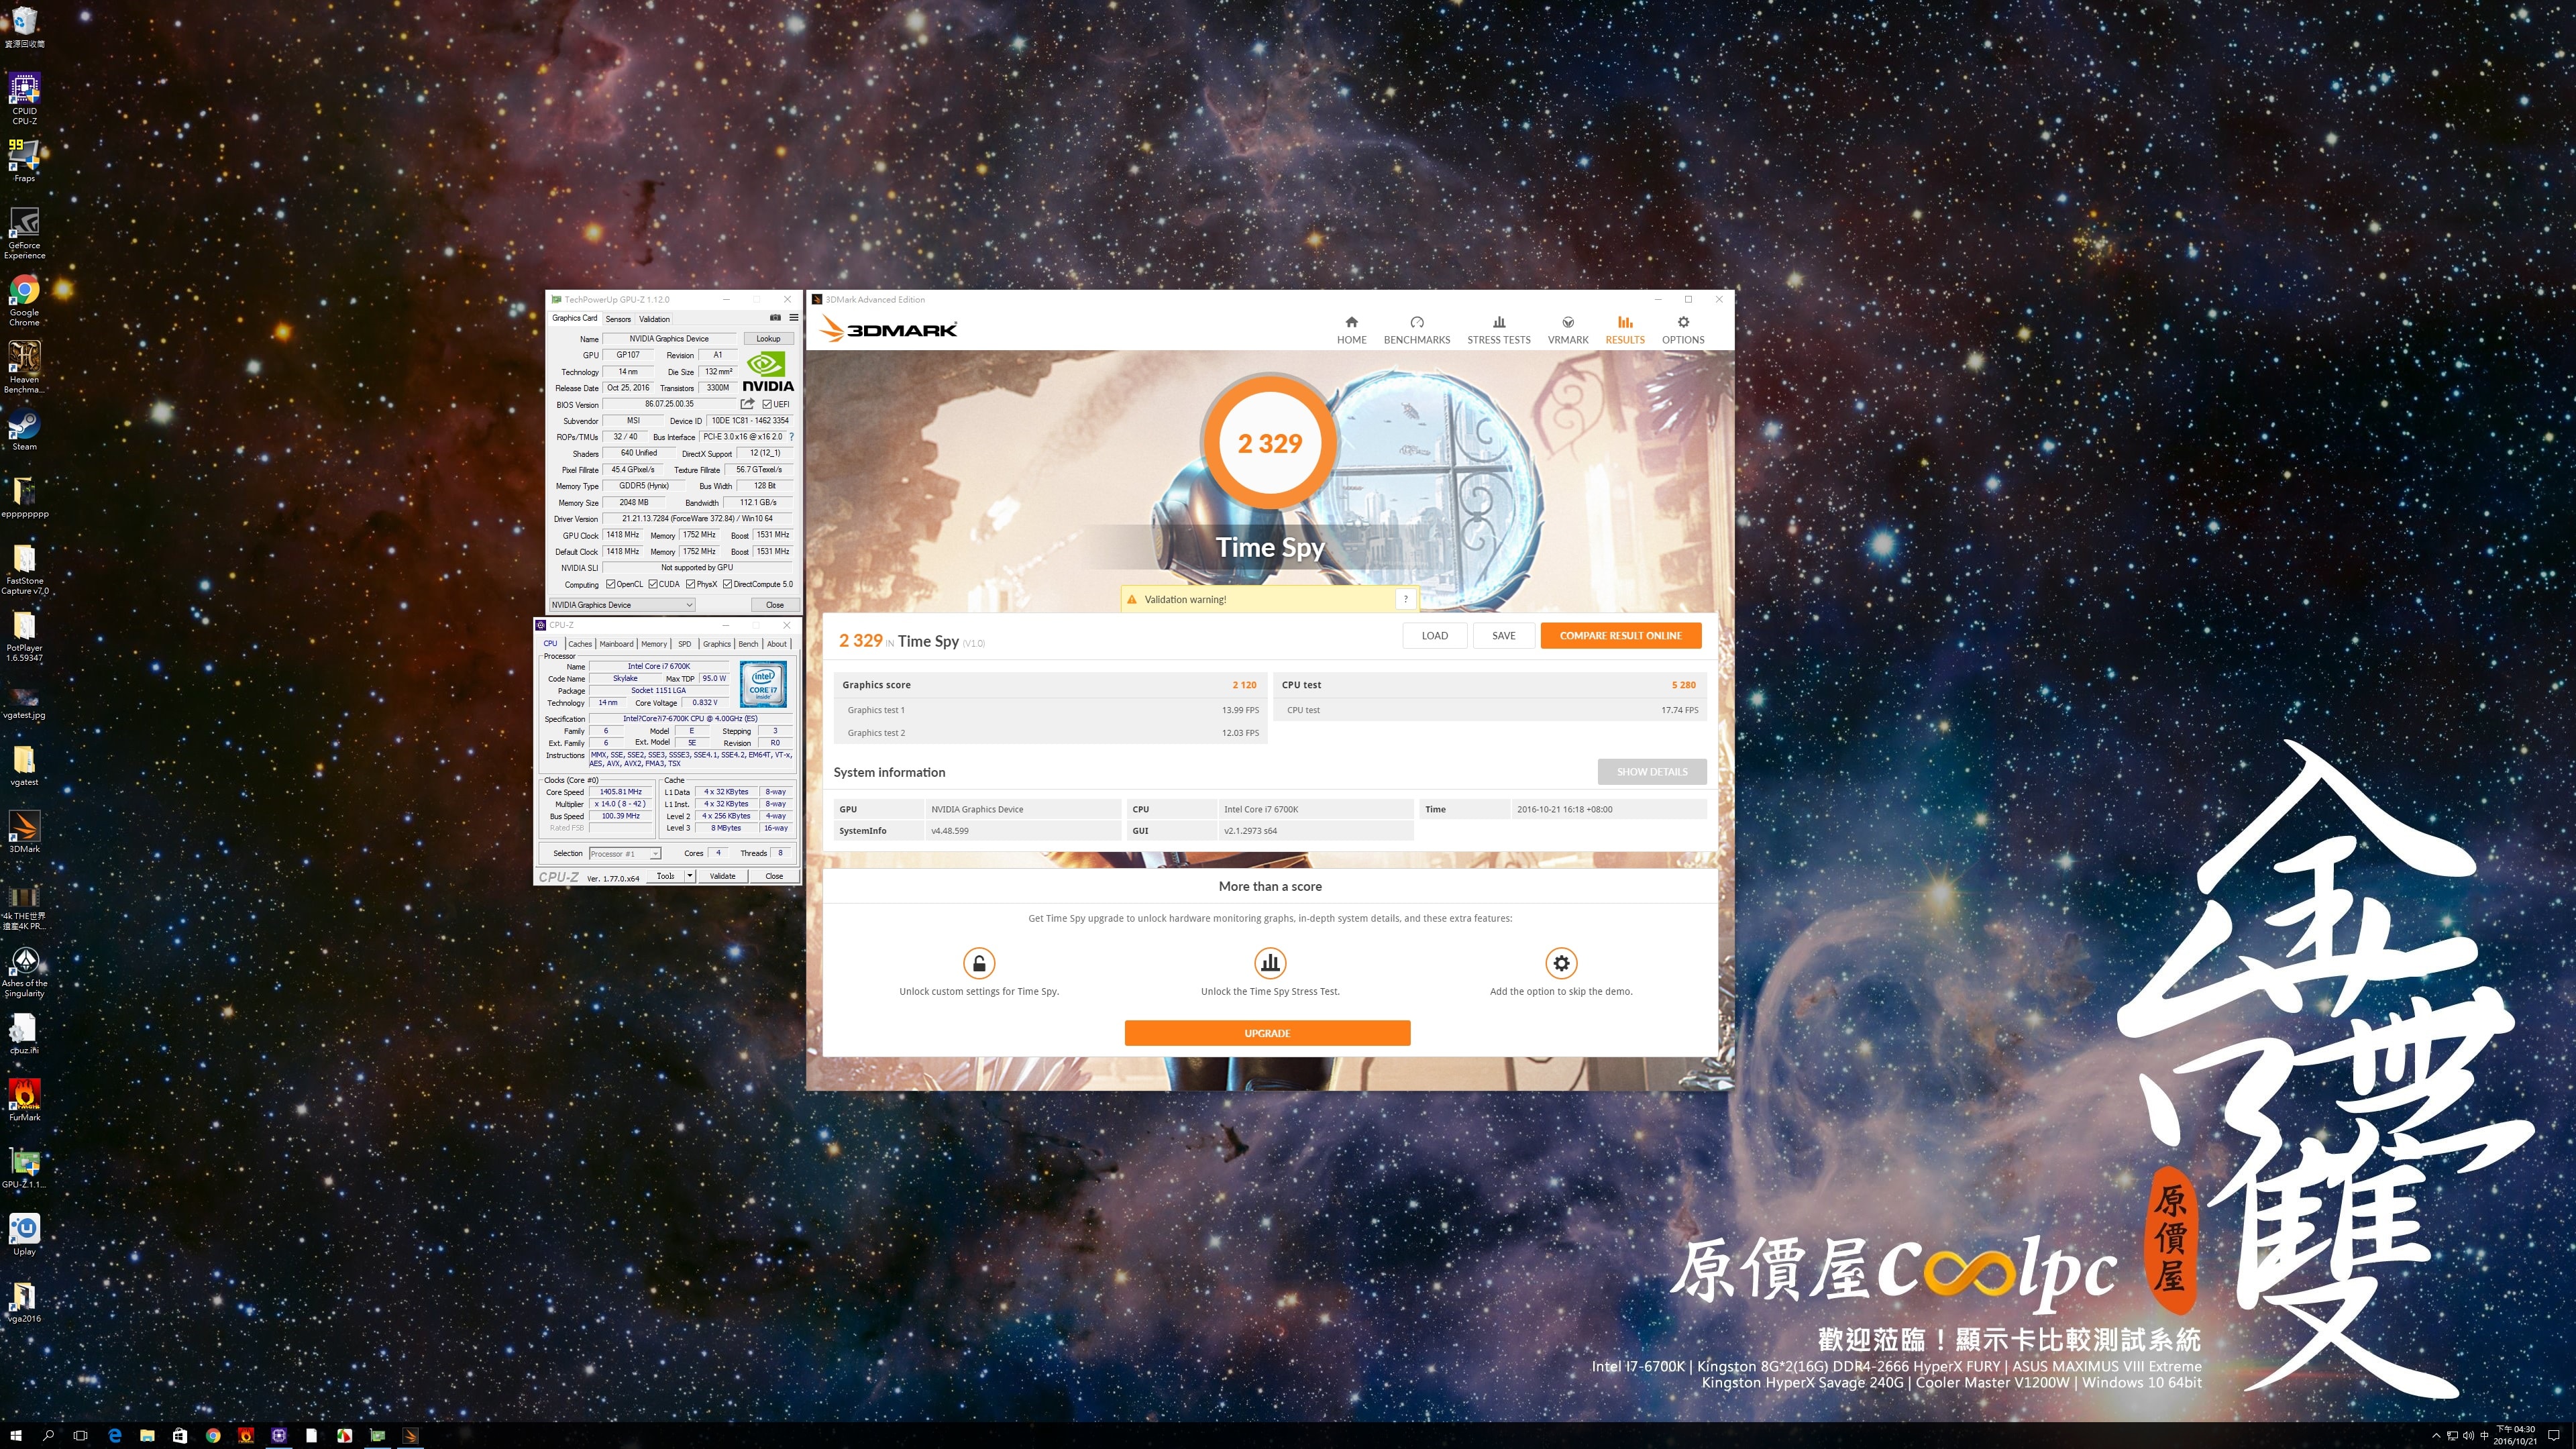This screenshot has height=1449, width=2576.
Task: Open Heaven Benchmark desktop icon
Action: click(24, 366)
